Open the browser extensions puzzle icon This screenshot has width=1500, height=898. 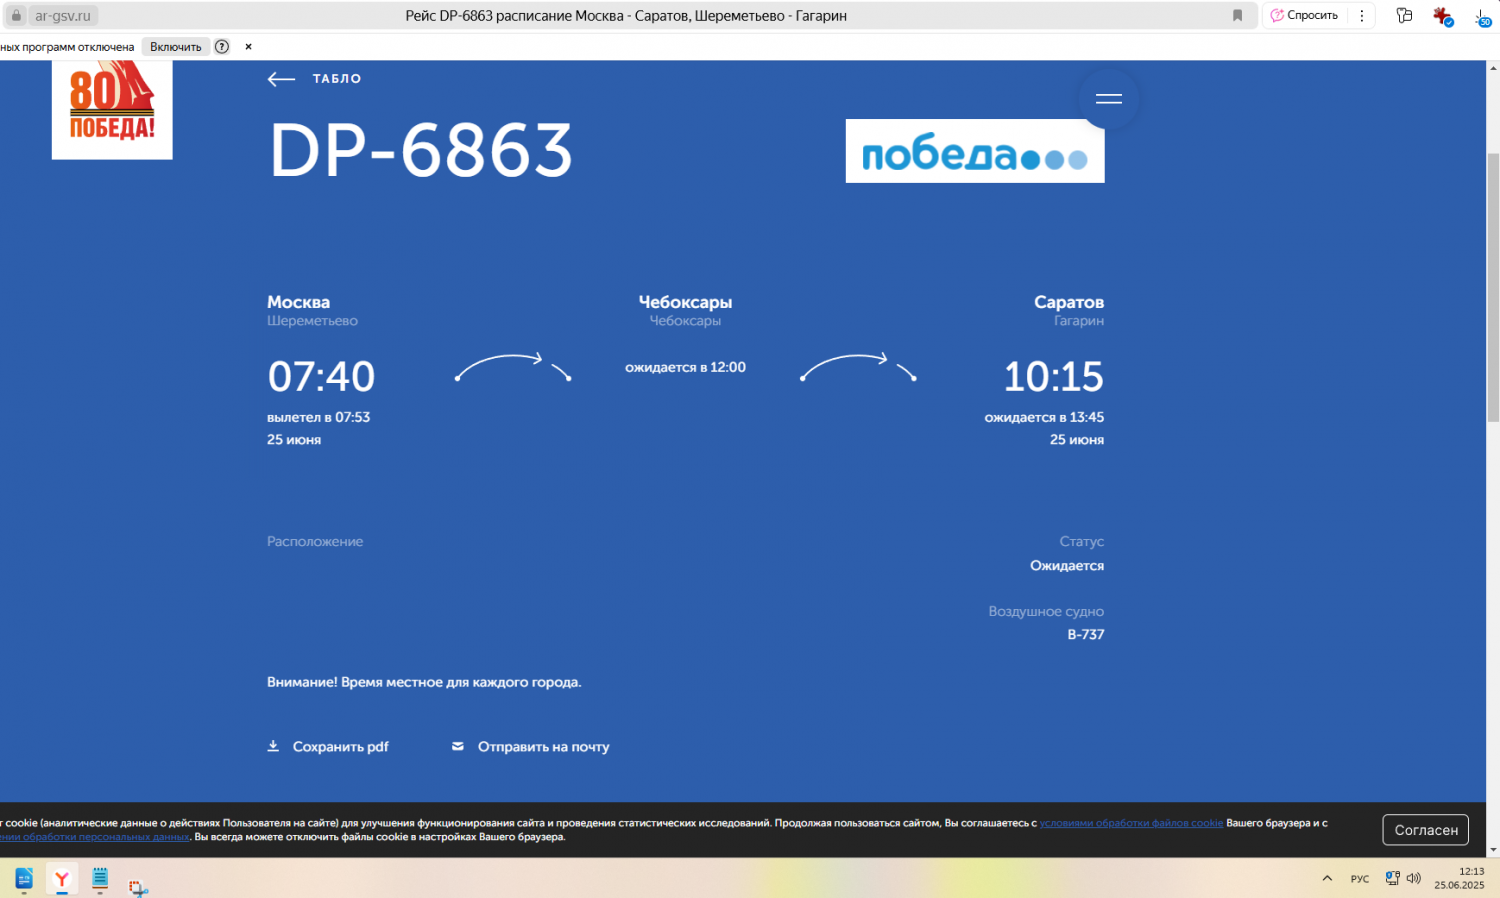[x=1404, y=15]
